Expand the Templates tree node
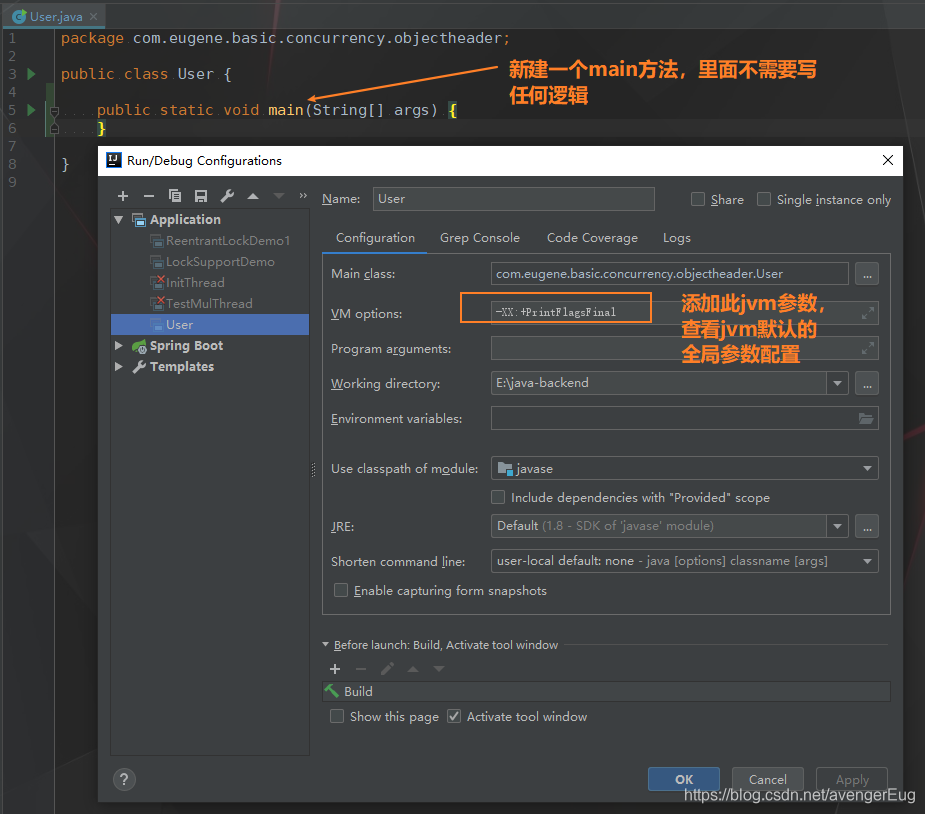Image resolution: width=925 pixels, height=814 pixels. (119, 366)
